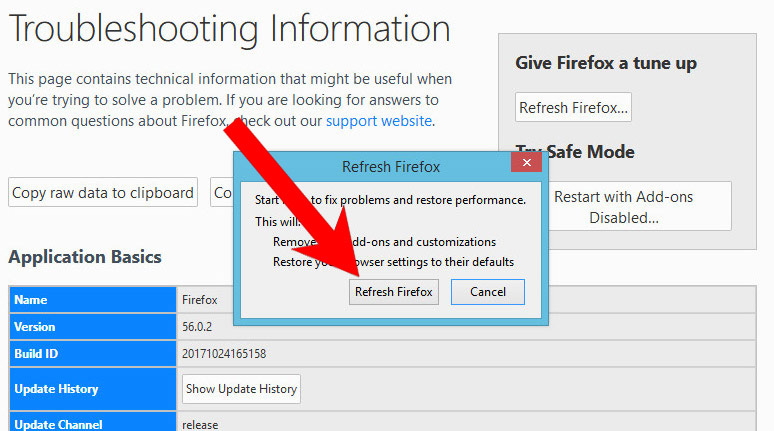Open the support website link
The height and width of the screenshot is (431, 774).
tap(379, 121)
